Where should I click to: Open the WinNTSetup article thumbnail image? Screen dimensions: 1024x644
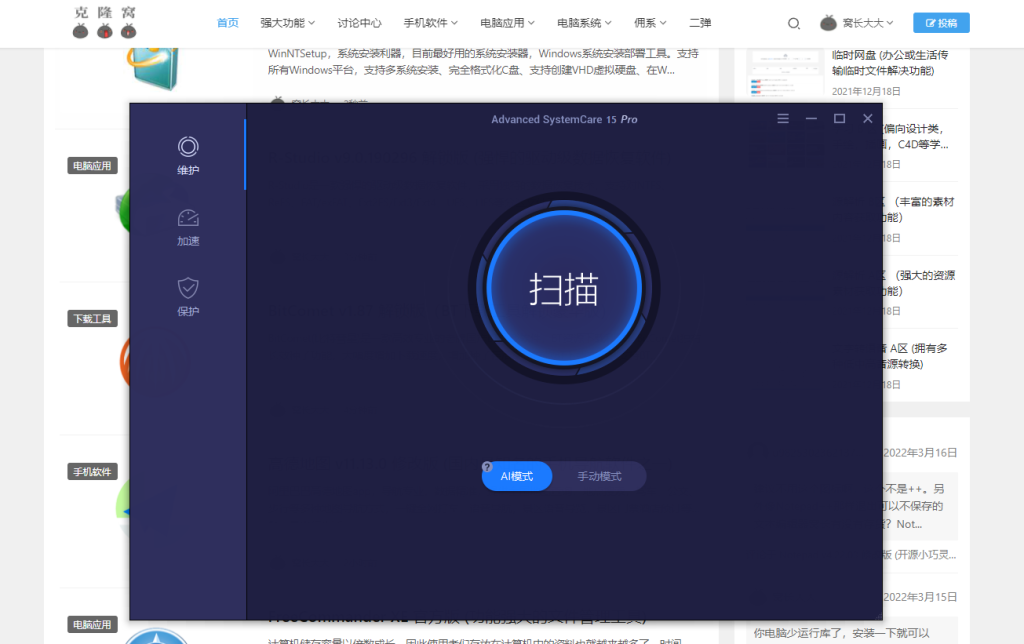pyautogui.click(x=153, y=68)
